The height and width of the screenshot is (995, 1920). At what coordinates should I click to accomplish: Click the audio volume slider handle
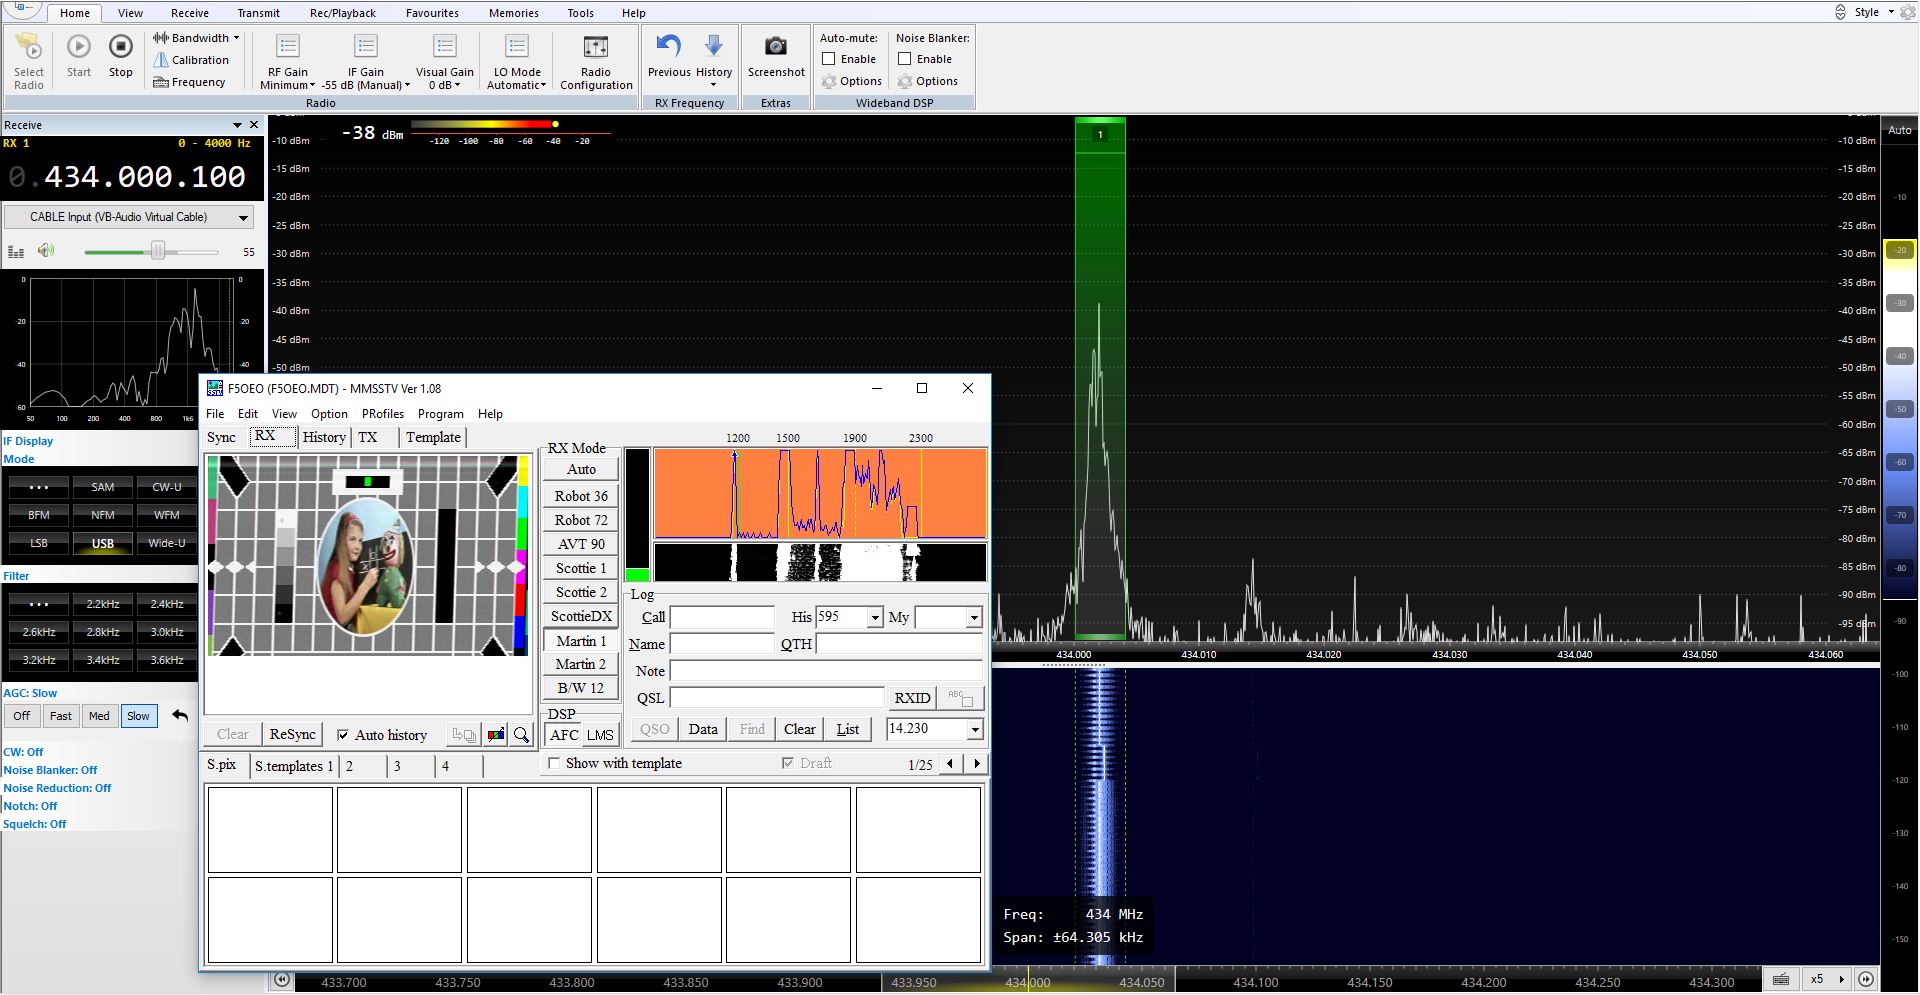158,251
